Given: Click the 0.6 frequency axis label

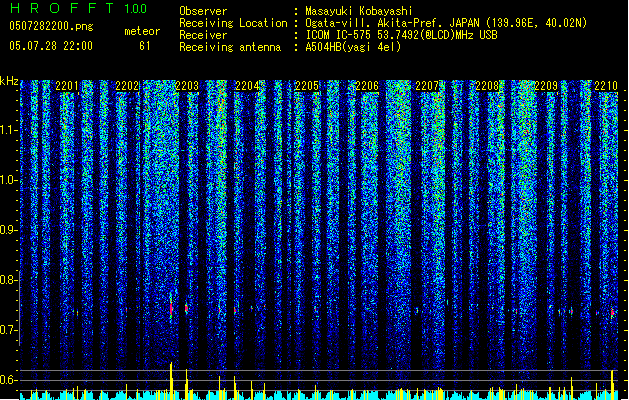Looking at the screenshot, I should pos(8,380).
